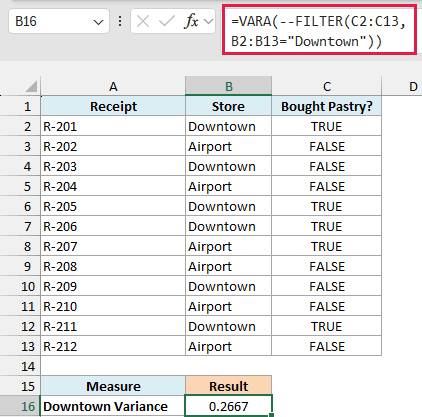Open the Name Box dropdown arrow
The height and width of the screenshot is (417, 422).
(98, 22)
